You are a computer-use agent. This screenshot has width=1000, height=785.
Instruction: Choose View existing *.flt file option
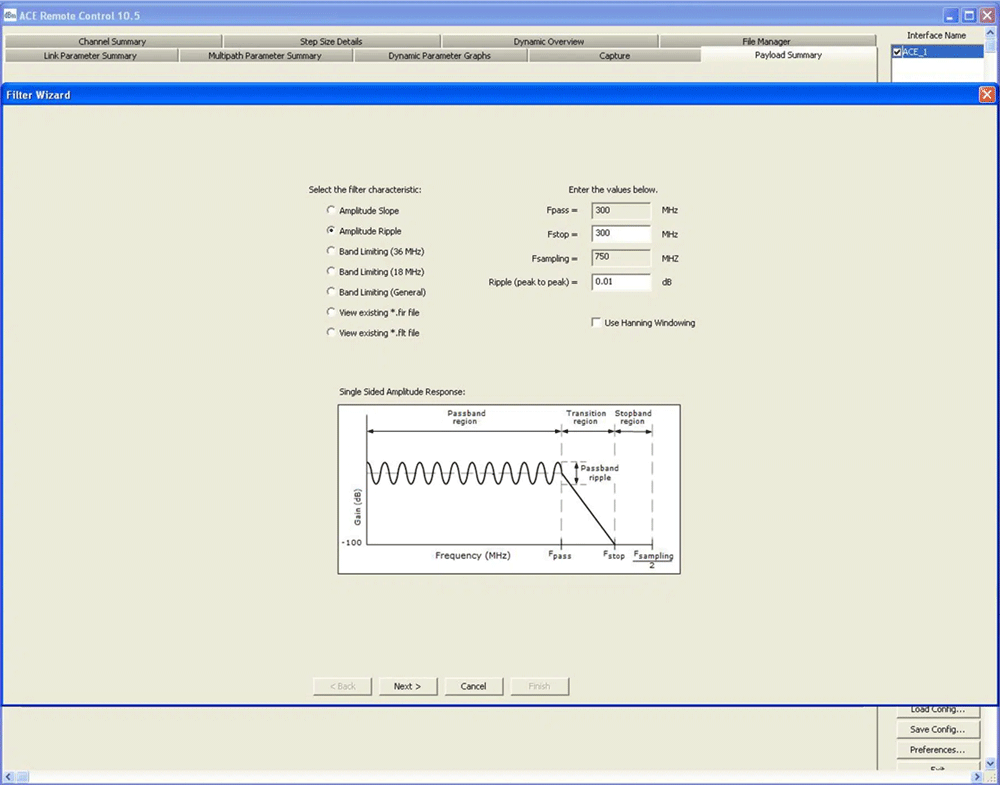(x=331, y=333)
